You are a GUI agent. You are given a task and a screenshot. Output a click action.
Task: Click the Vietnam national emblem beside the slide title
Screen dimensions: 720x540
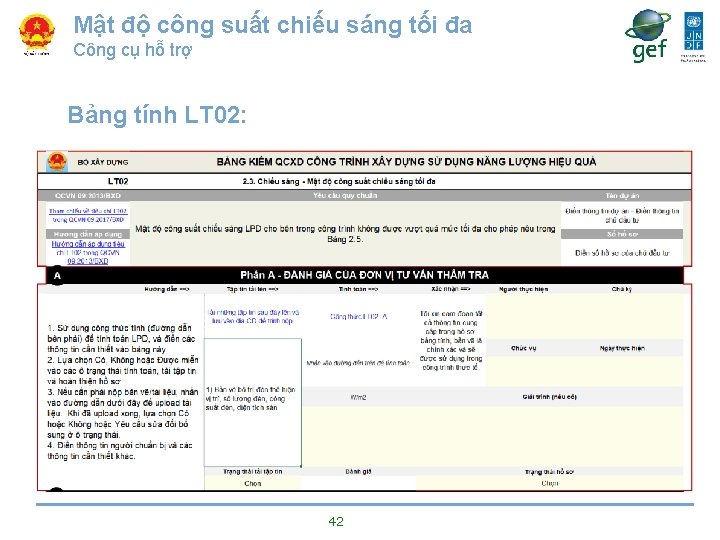[x=37, y=33]
